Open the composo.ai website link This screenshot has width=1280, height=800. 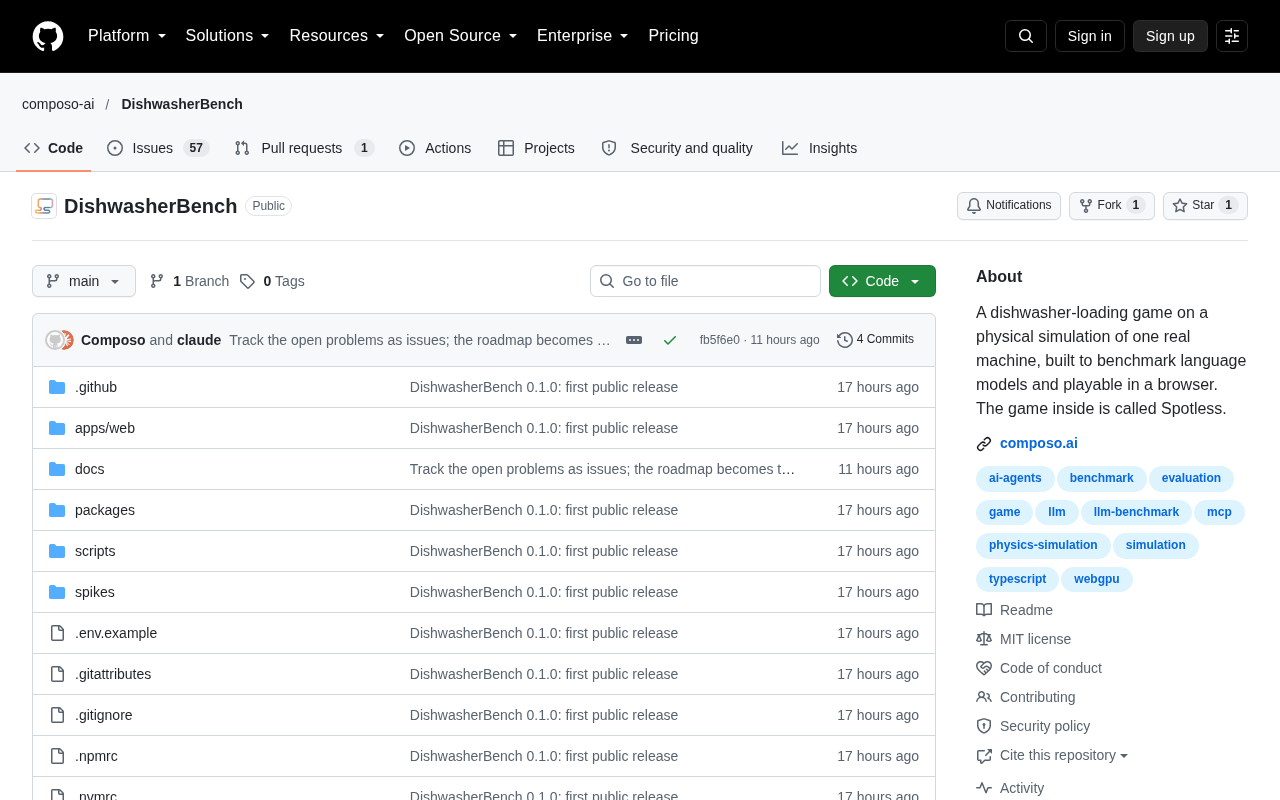(1039, 443)
